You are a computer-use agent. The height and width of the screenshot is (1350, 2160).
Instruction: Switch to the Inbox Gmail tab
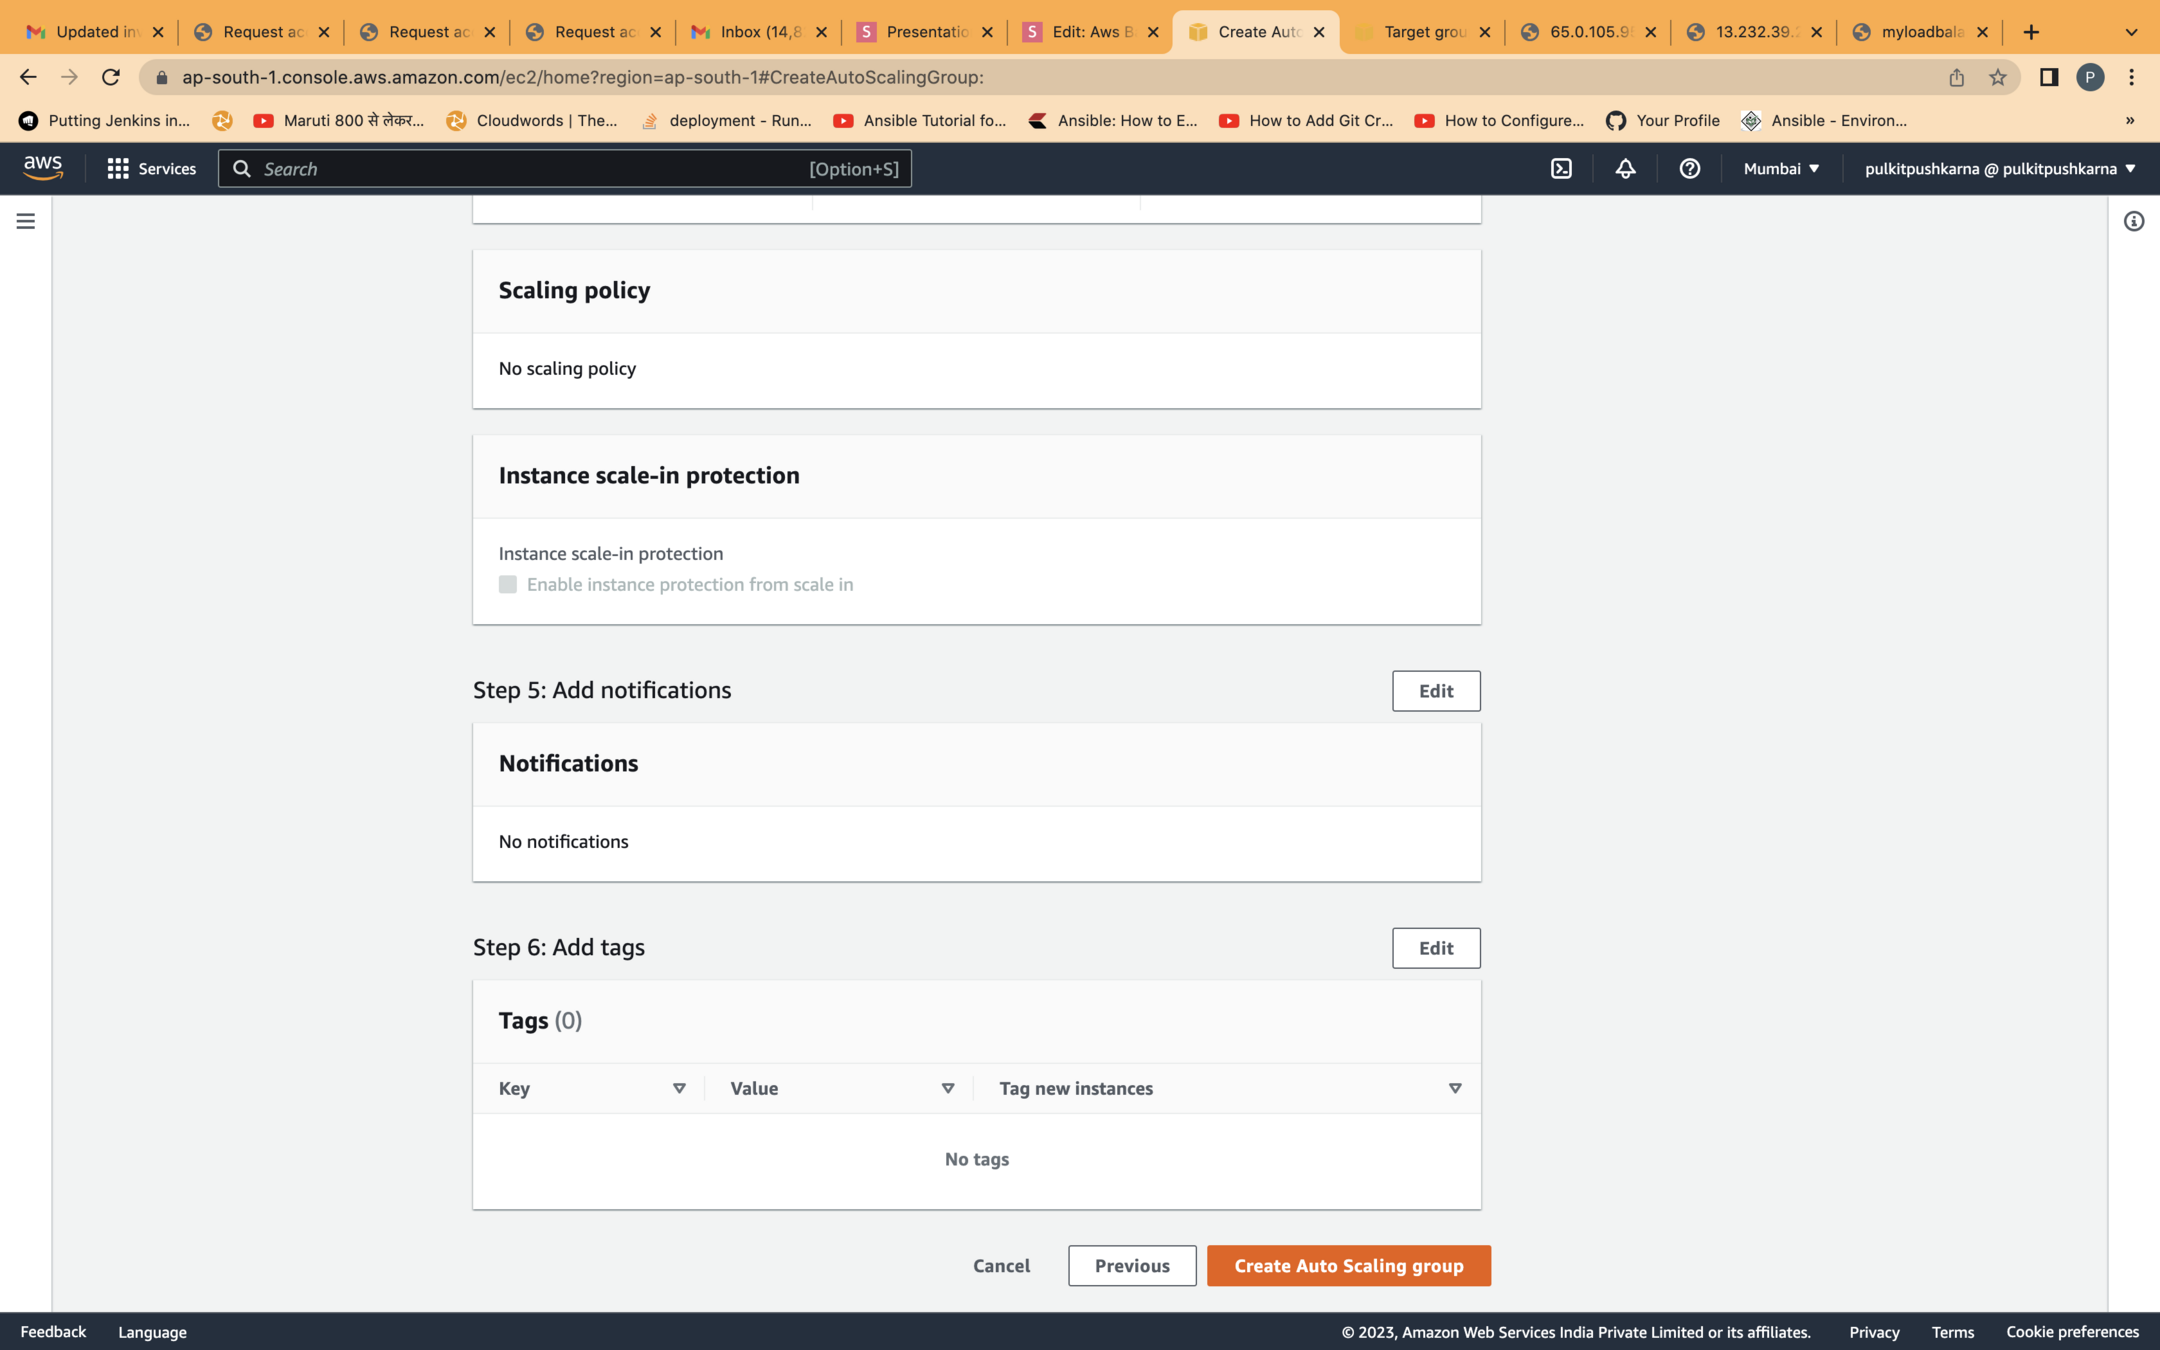[758, 32]
